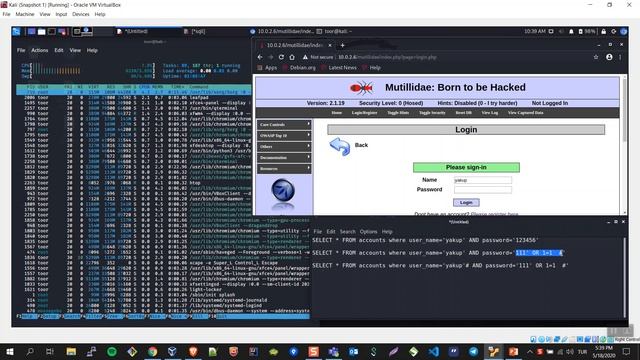Open VirtualBox Devices menu
640x360 pixels.
click(80, 14)
